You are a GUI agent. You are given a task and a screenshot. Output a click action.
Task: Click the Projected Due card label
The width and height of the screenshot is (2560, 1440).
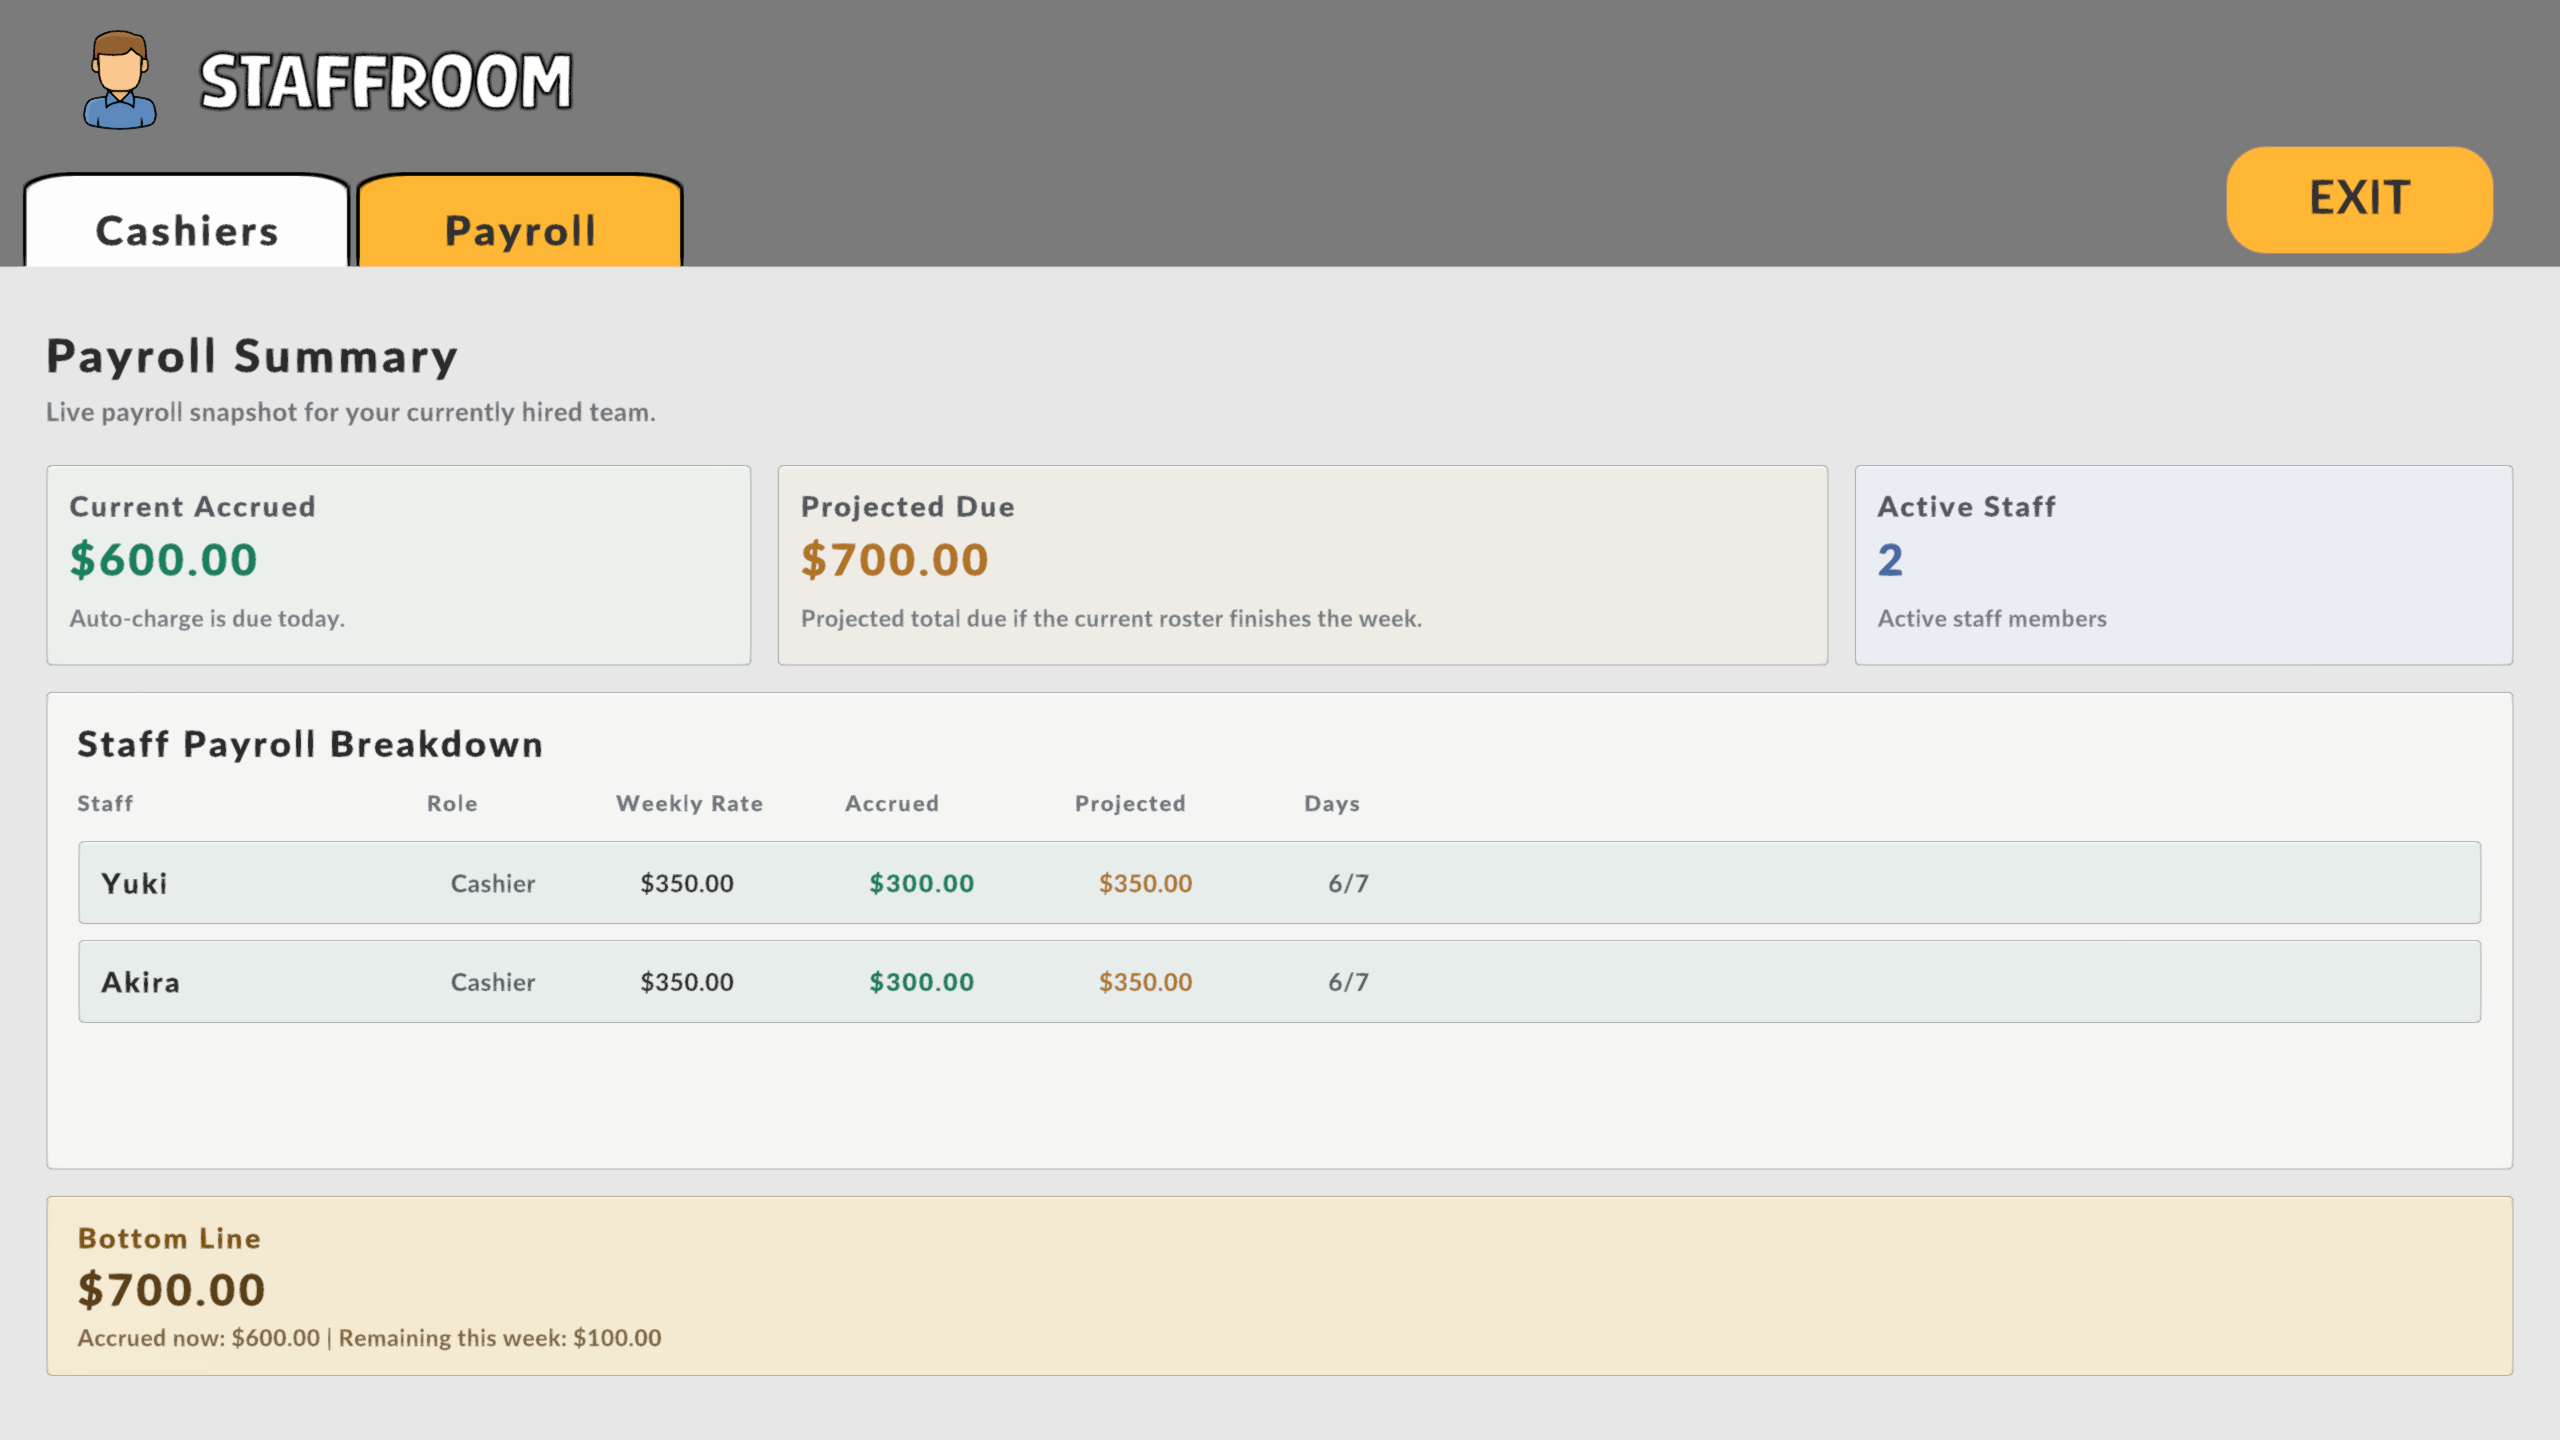(x=908, y=507)
